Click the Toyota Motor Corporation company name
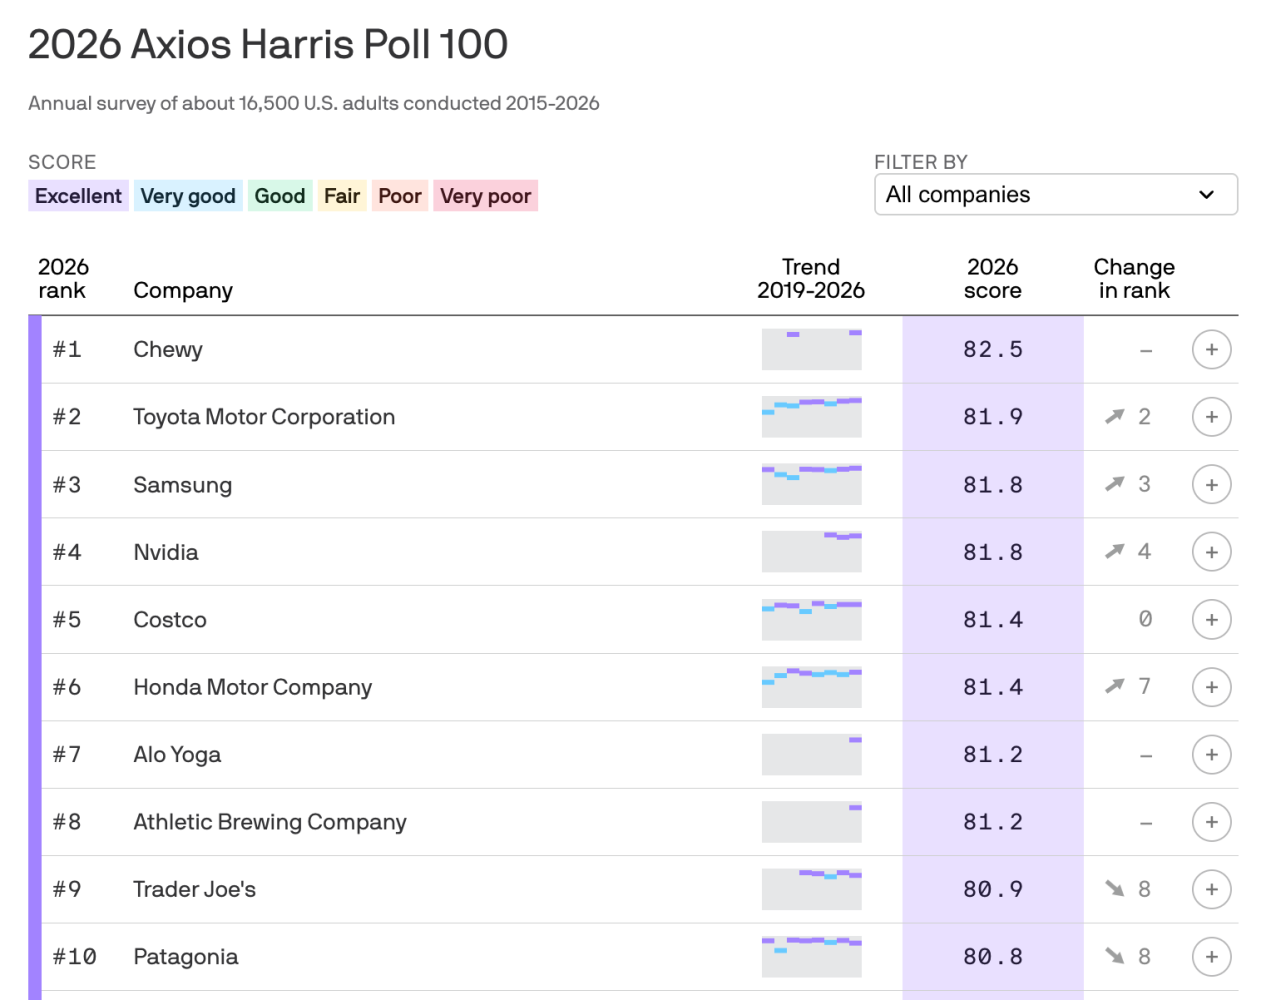Image resolution: width=1266 pixels, height=1000 pixels. tap(264, 417)
